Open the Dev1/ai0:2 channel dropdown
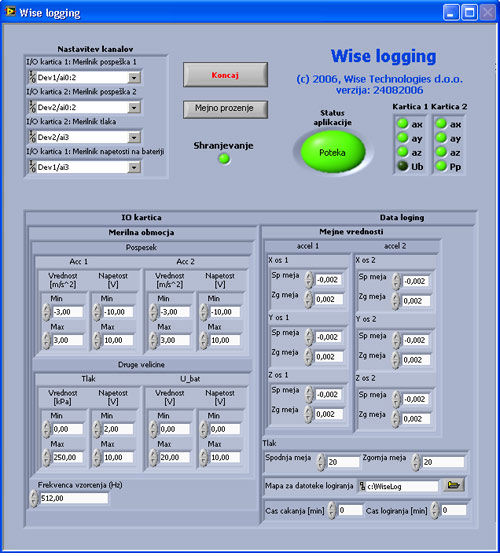The width and height of the screenshot is (500, 556). tap(134, 77)
